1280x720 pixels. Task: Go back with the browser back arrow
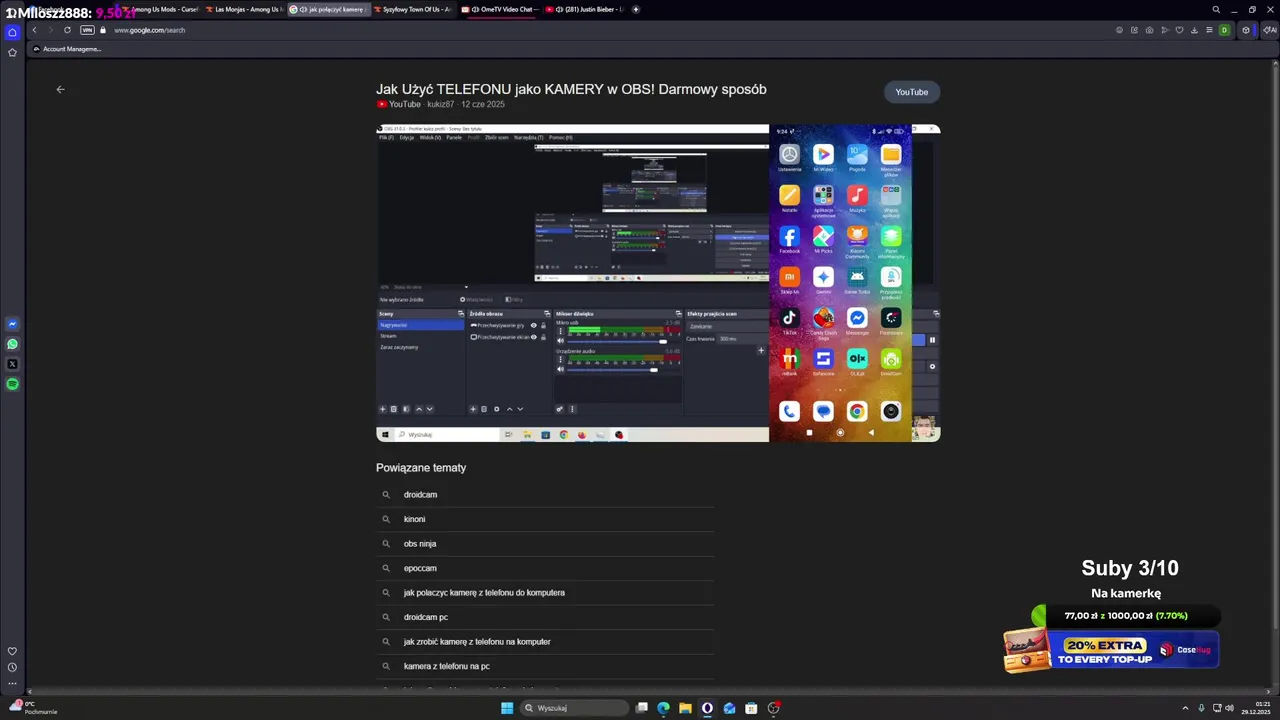tap(34, 30)
